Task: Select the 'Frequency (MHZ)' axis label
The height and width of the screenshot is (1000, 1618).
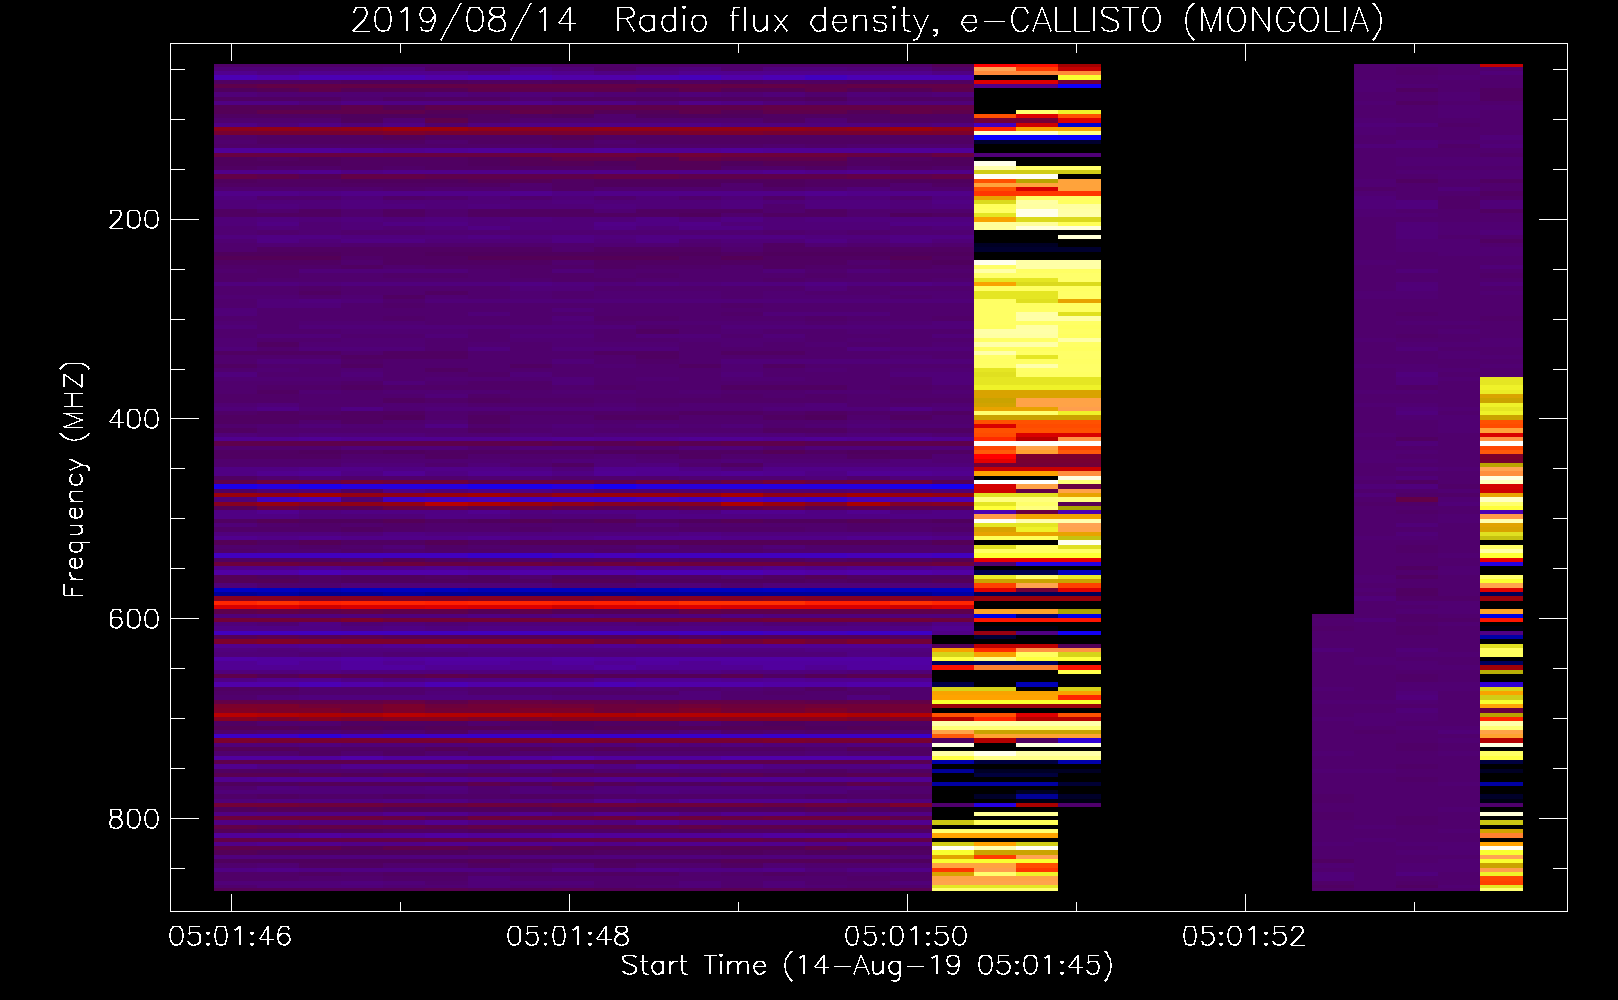Action: tap(75, 479)
